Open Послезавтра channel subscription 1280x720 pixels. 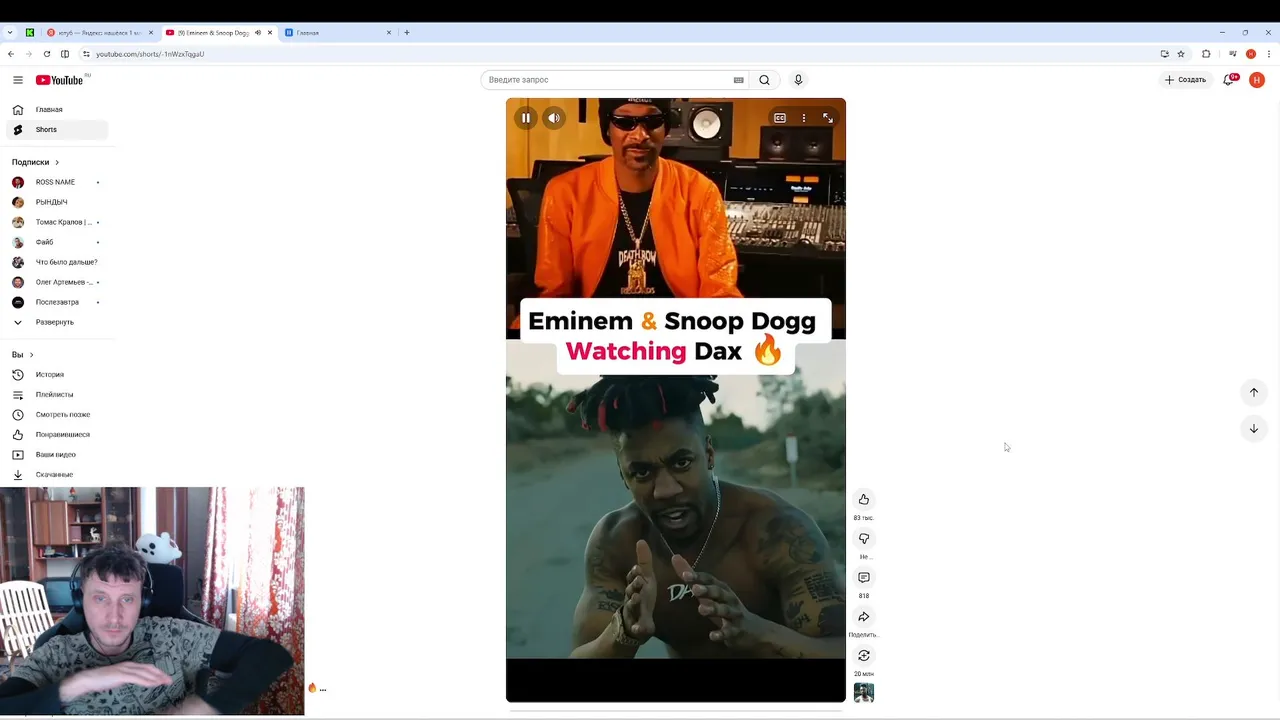click(x=57, y=302)
